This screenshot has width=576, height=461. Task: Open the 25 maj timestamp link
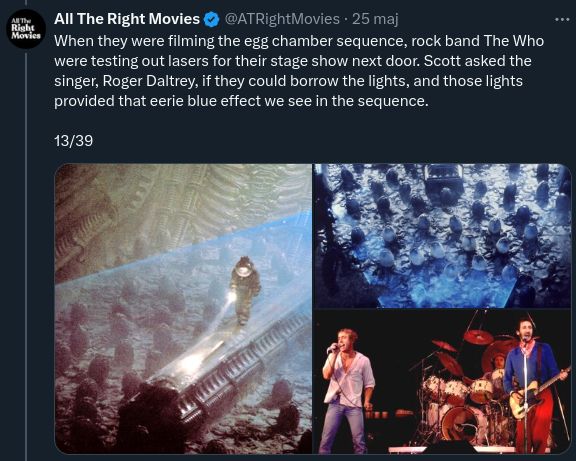click(x=375, y=19)
